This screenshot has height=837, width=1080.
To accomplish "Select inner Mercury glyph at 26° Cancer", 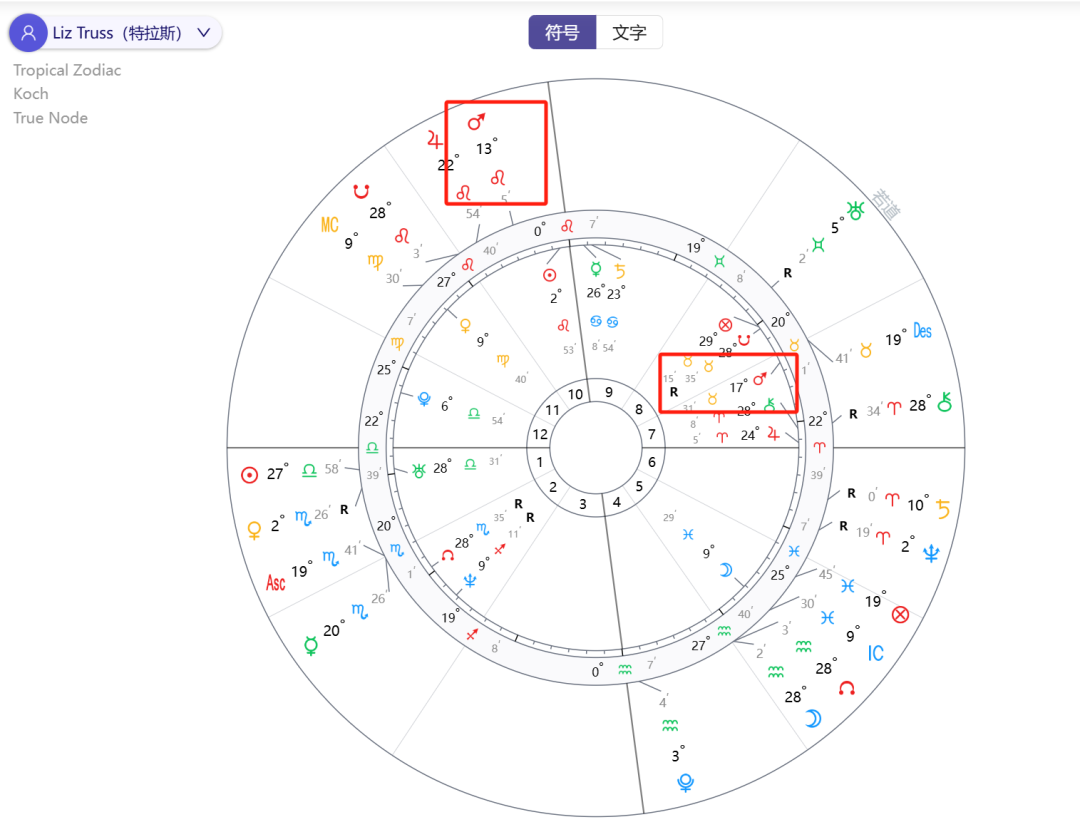I will [x=596, y=269].
